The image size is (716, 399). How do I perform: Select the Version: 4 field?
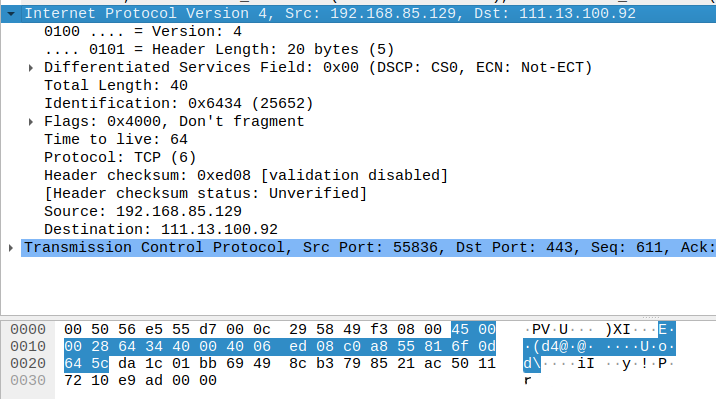[143, 32]
